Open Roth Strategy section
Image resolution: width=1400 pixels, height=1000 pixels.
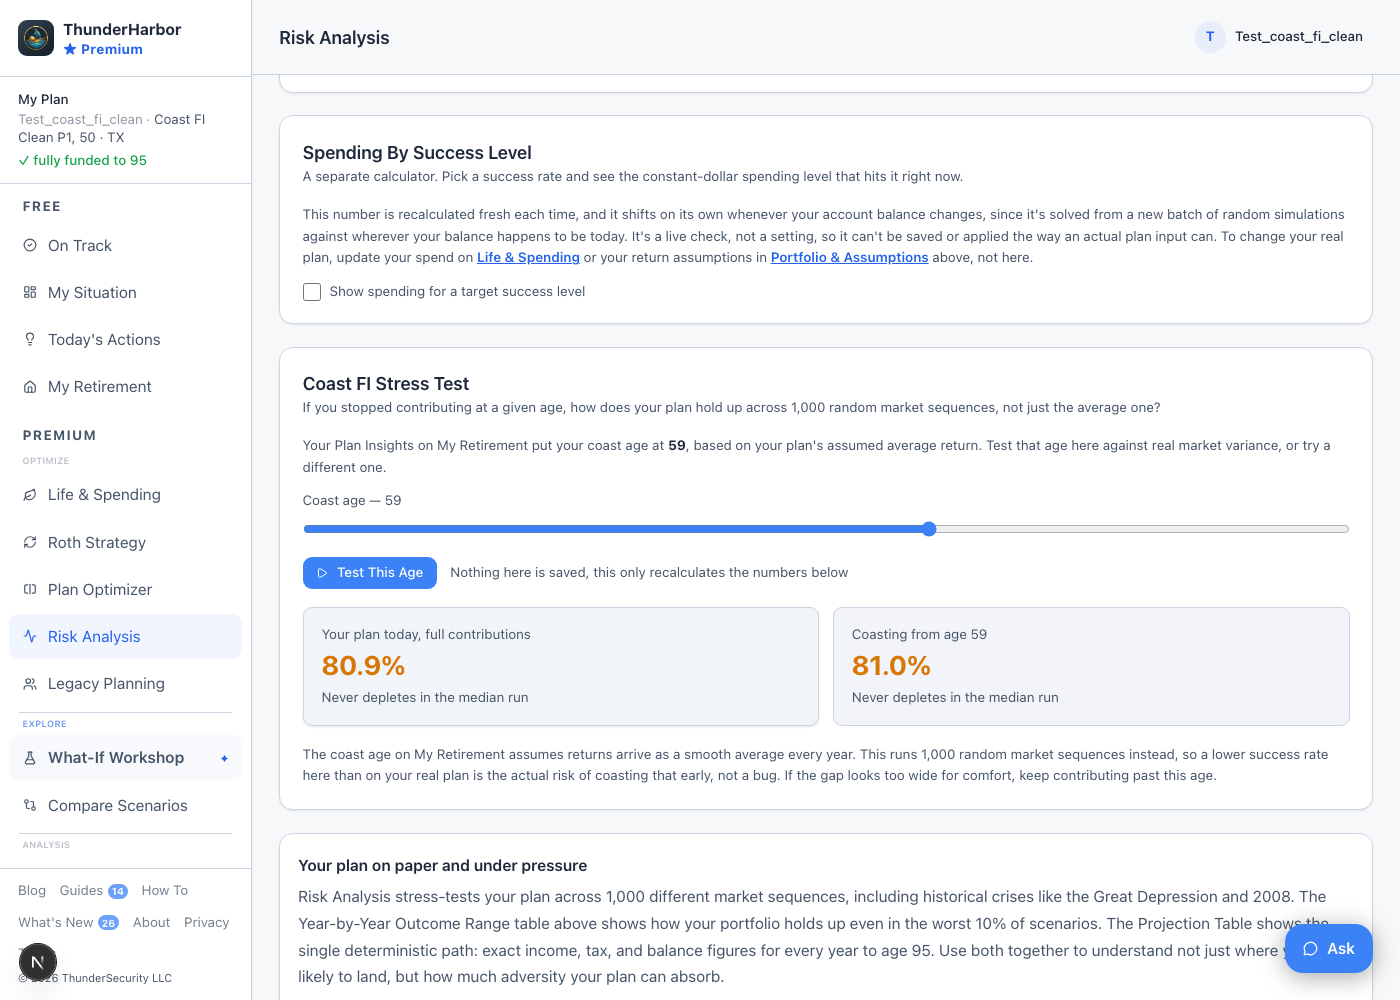(x=125, y=542)
